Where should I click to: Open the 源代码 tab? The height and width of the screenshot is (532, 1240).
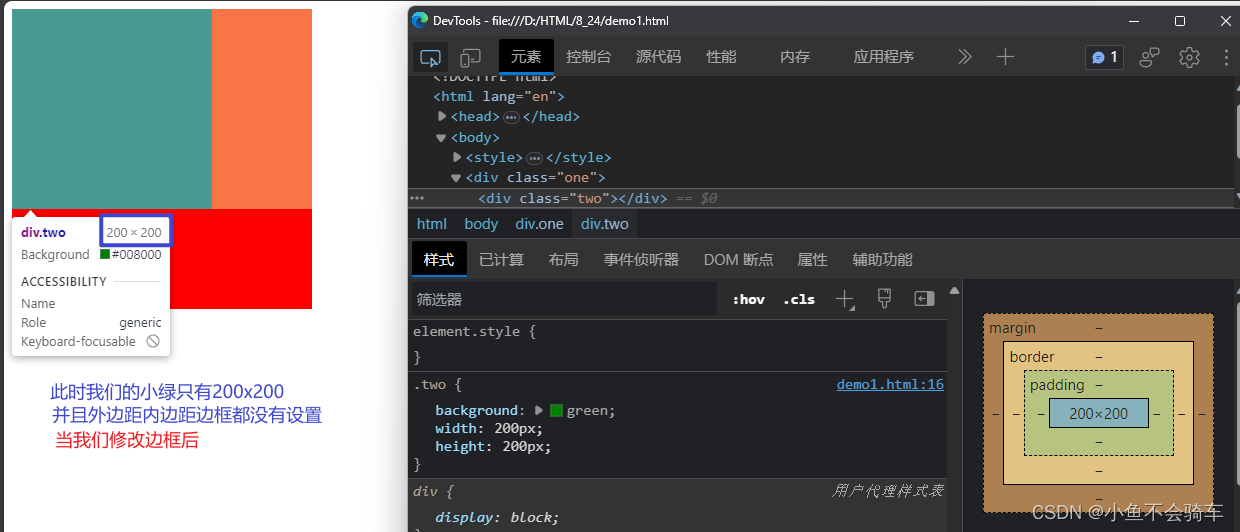[658, 57]
